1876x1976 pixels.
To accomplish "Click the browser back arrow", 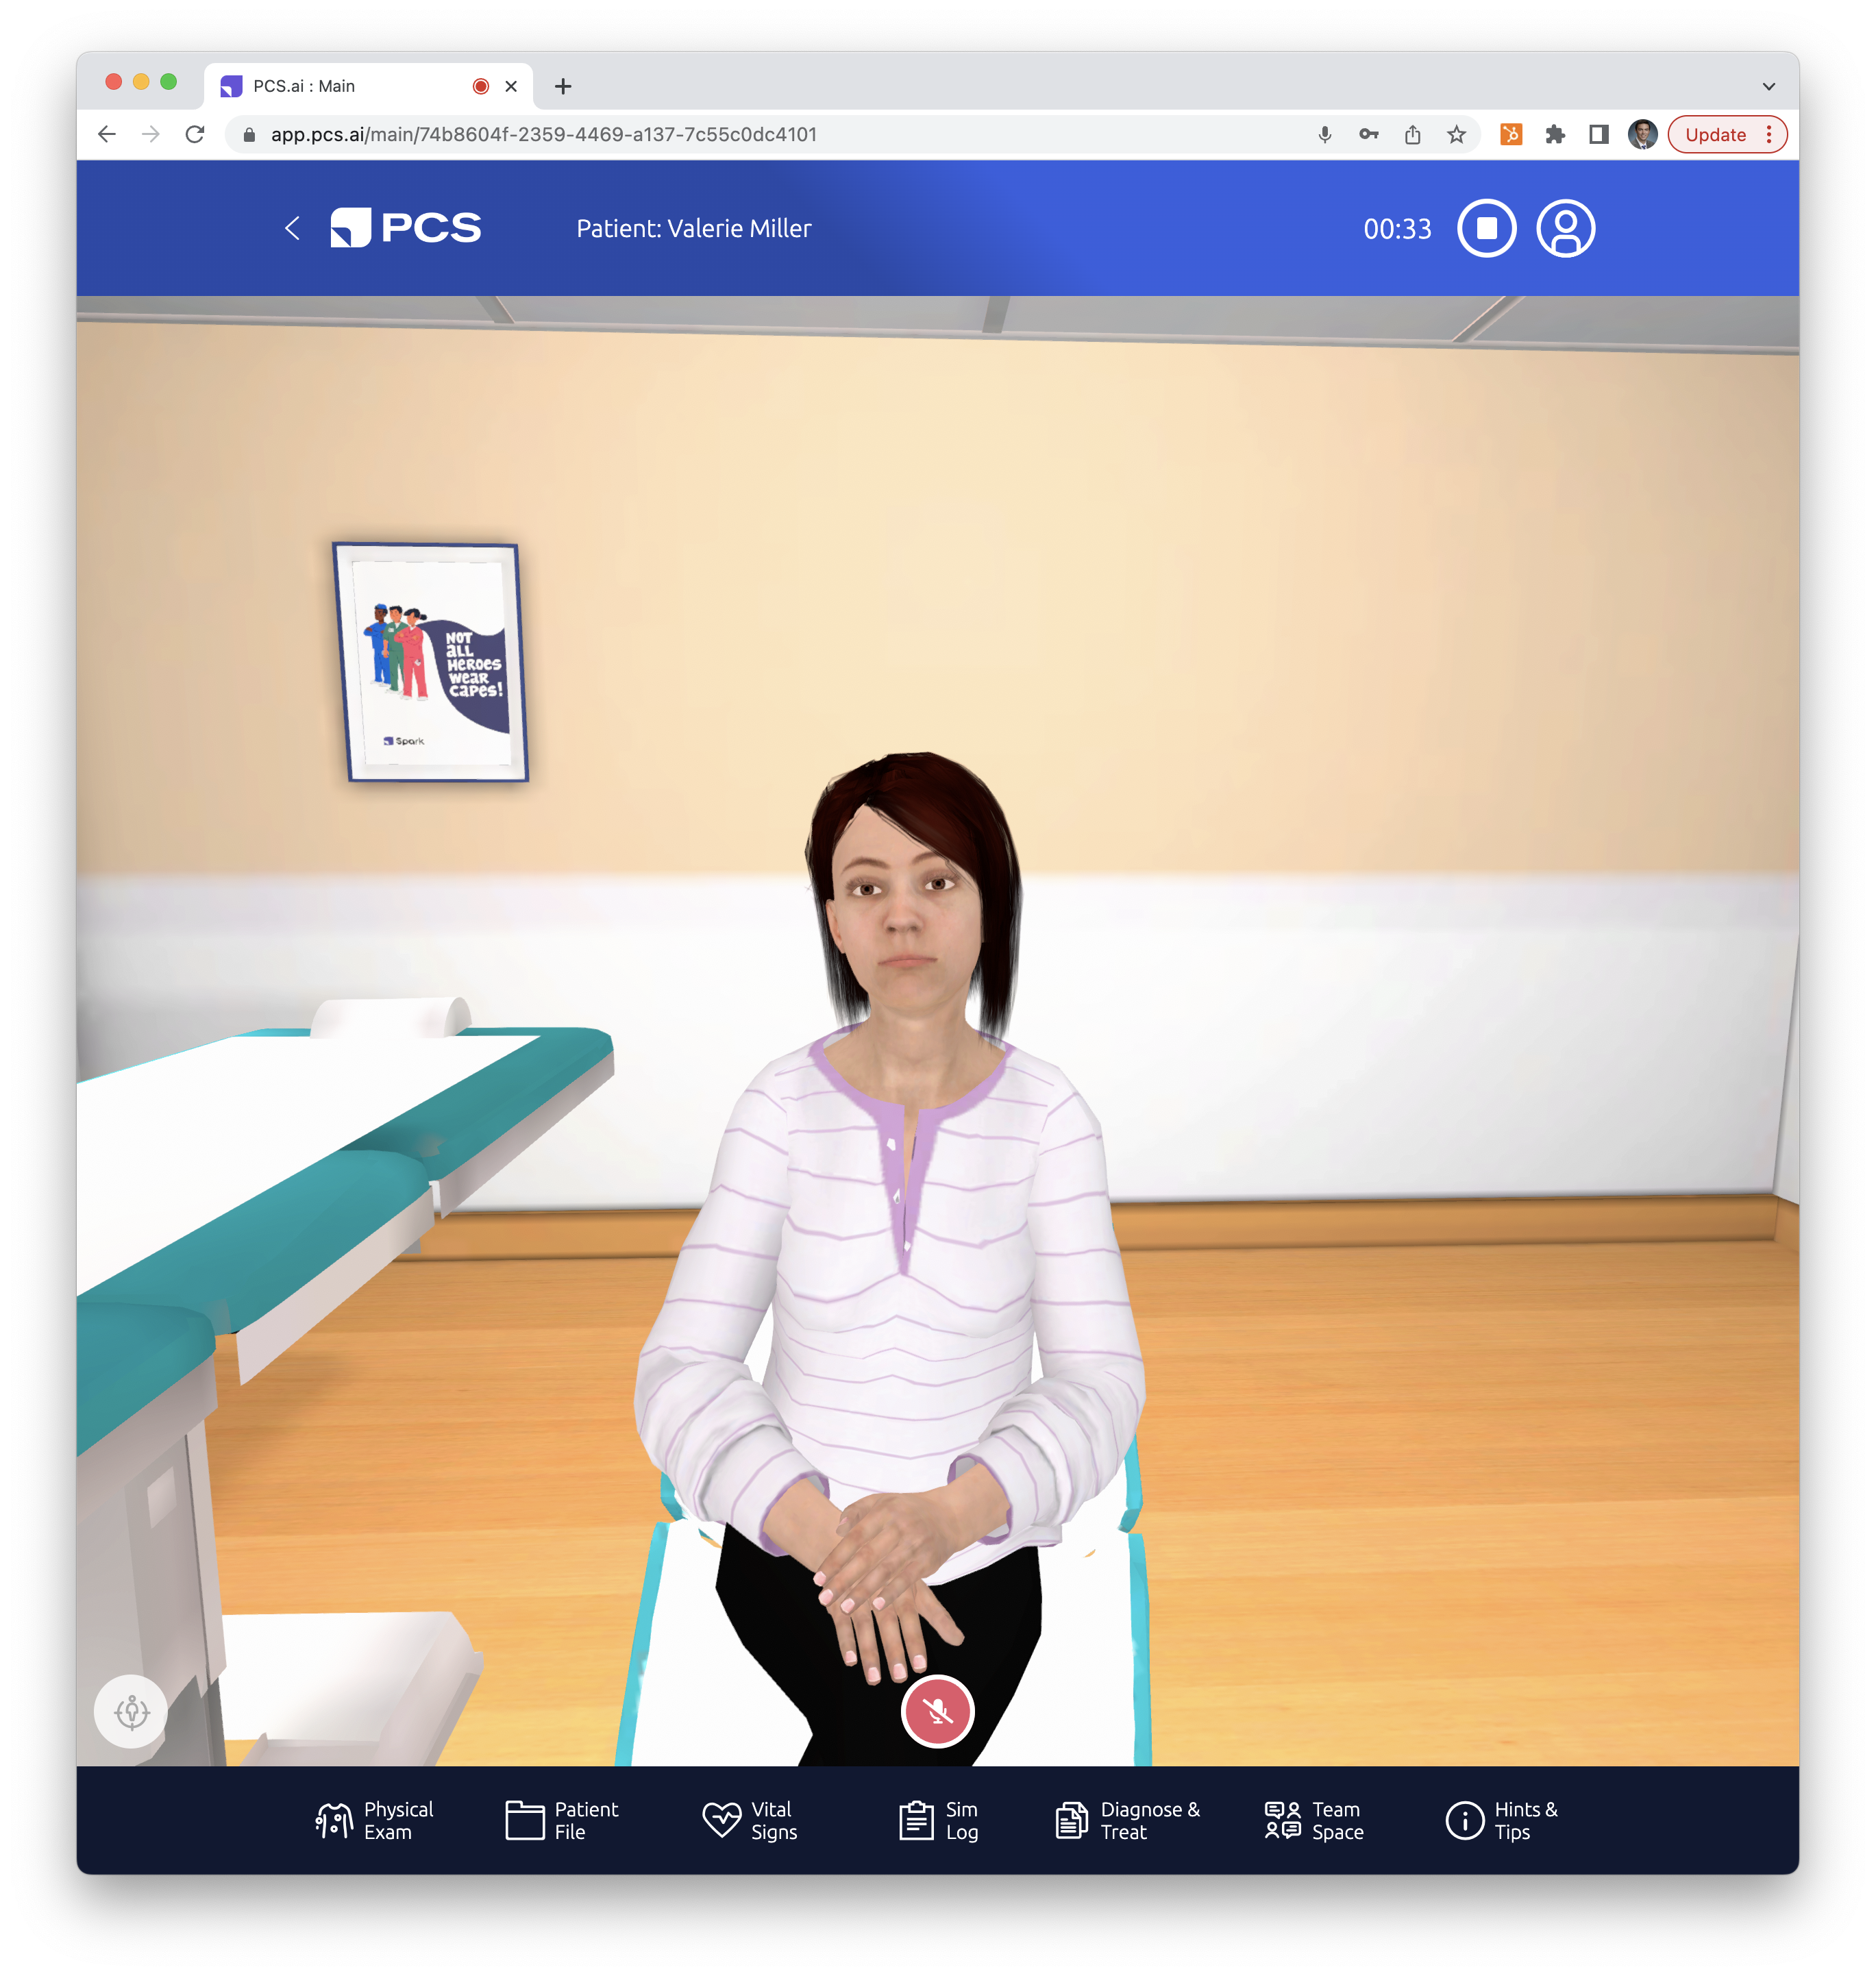I will pos(107,134).
